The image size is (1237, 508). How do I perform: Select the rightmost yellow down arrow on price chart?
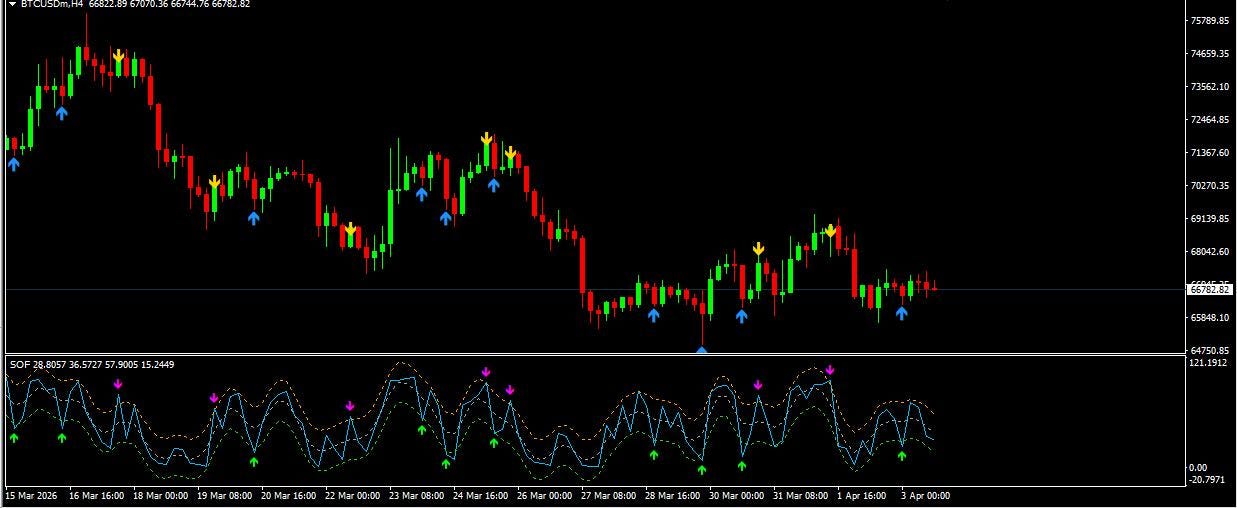[x=830, y=231]
